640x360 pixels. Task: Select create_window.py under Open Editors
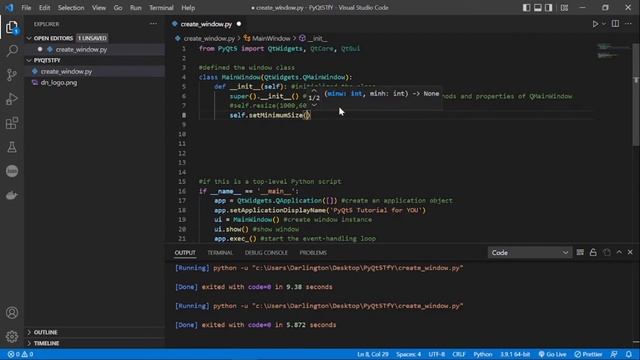[81, 49]
